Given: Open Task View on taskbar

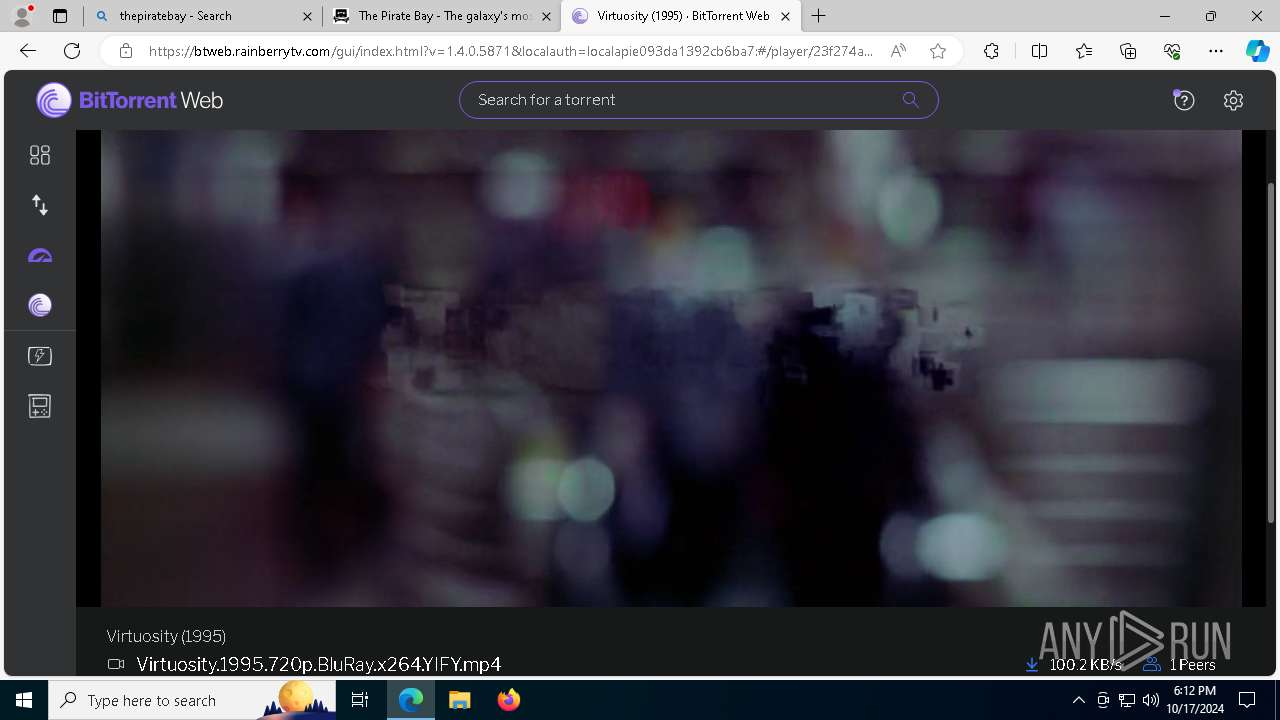Looking at the screenshot, I should pos(360,700).
